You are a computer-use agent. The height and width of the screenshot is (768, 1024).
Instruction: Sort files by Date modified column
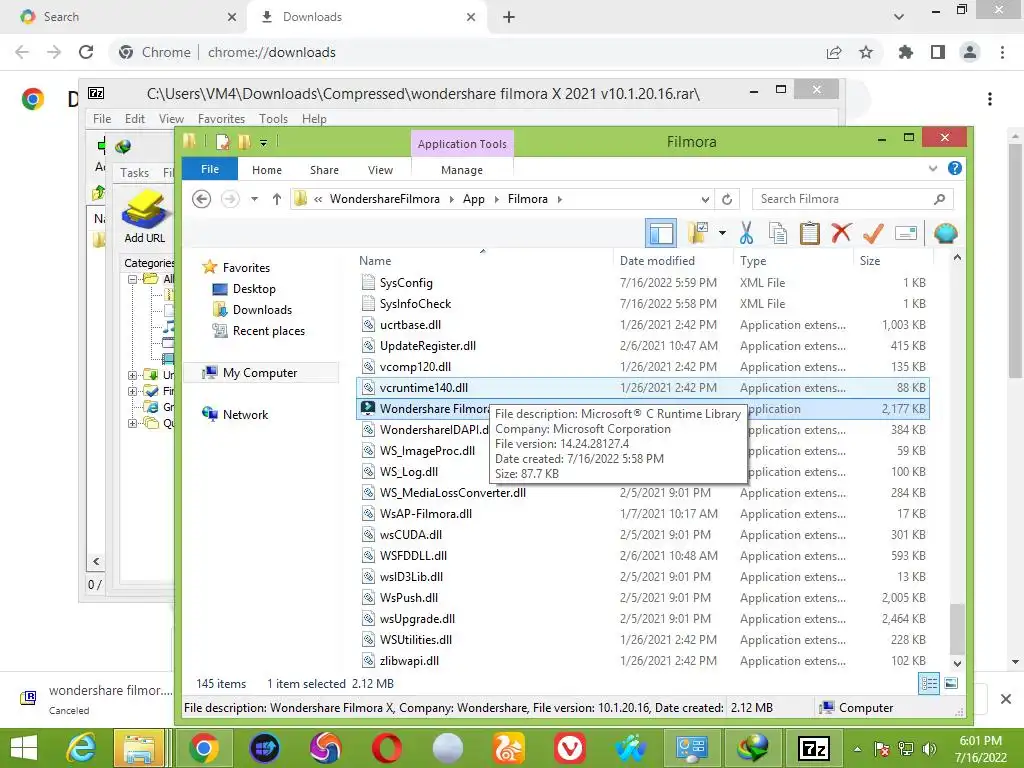click(x=657, y=261)
